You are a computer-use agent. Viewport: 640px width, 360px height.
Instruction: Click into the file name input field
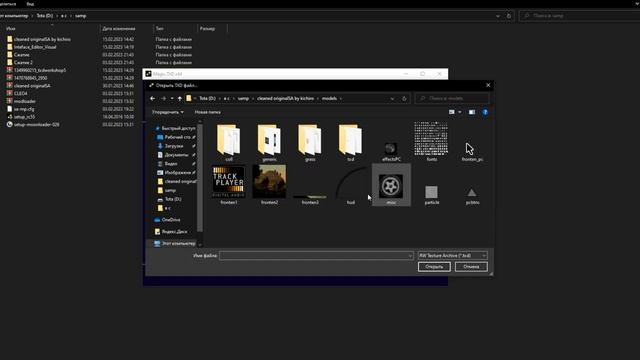[x=316, y=256]
